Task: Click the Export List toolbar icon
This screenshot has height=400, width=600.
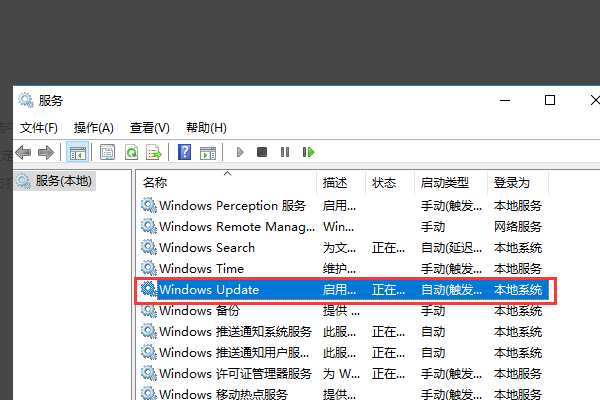Action: click(x=154, y=152)
